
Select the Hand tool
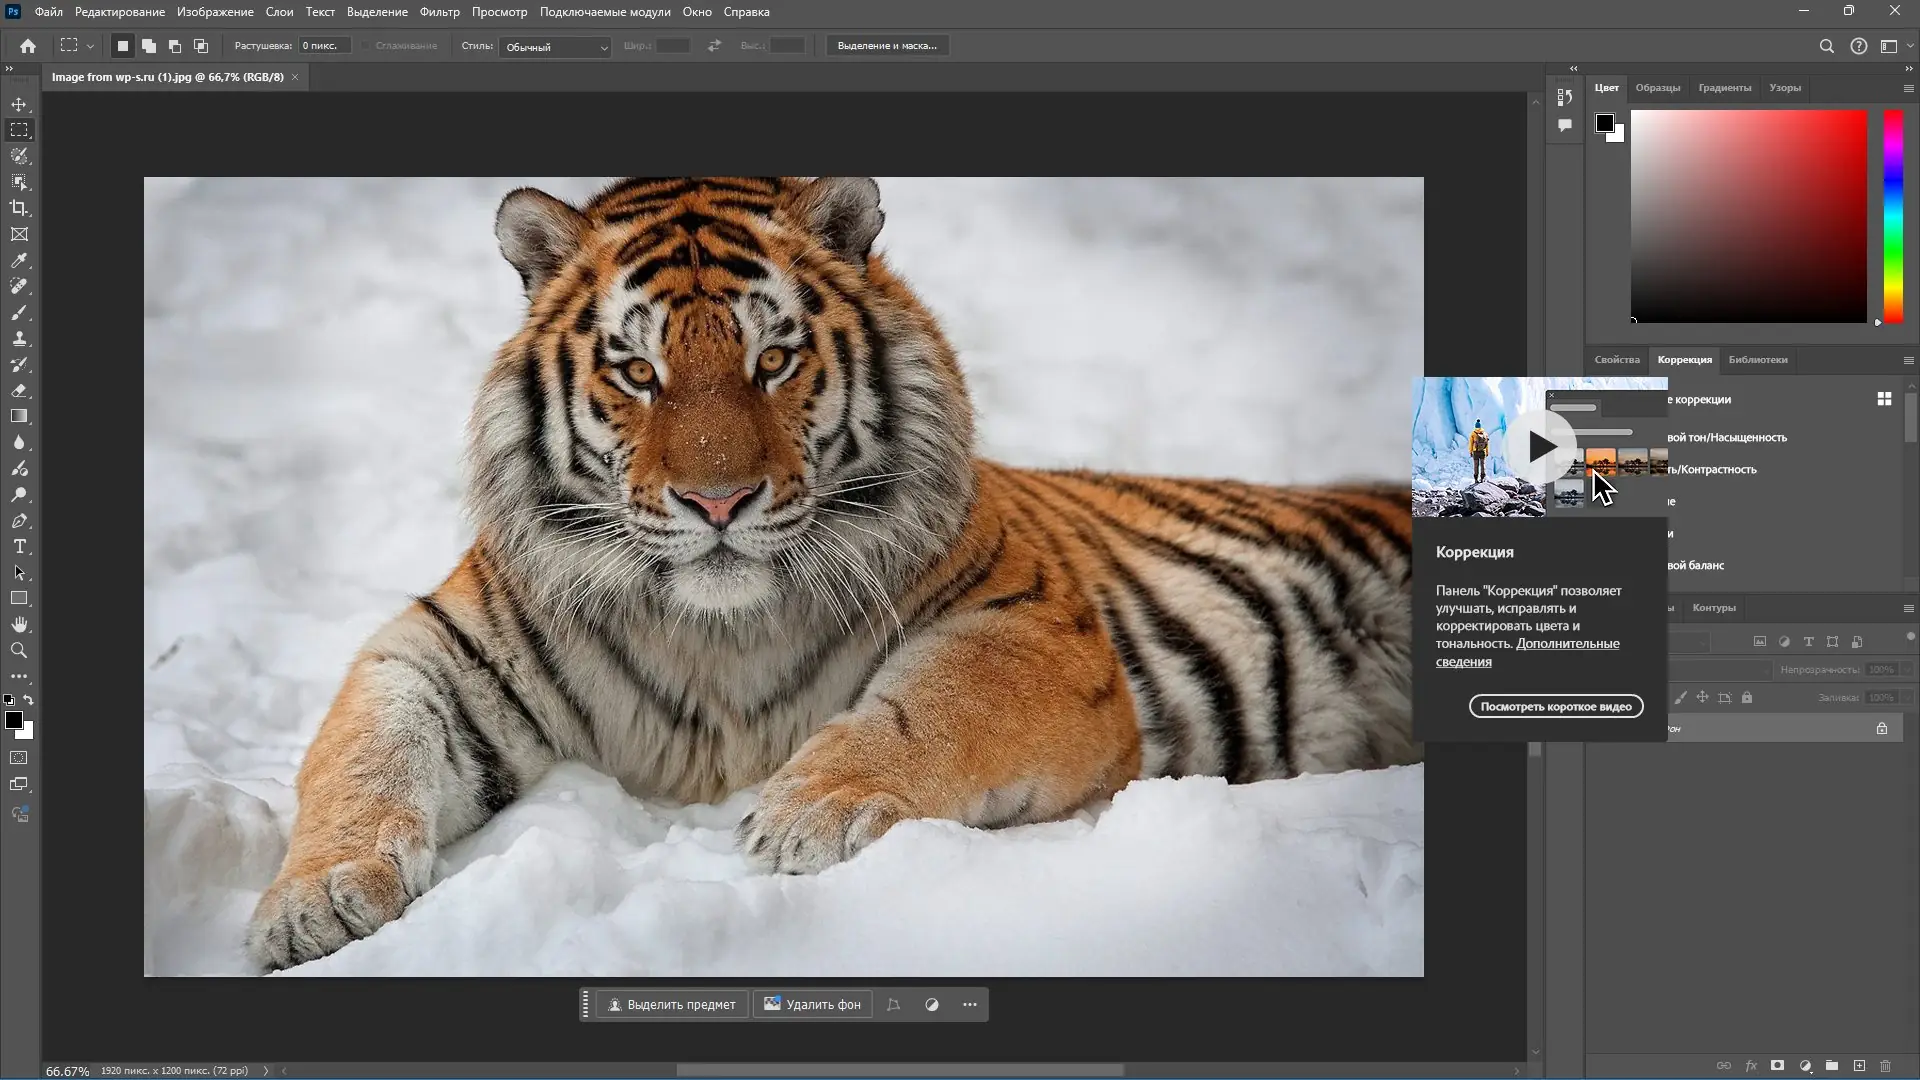point(19,624)
